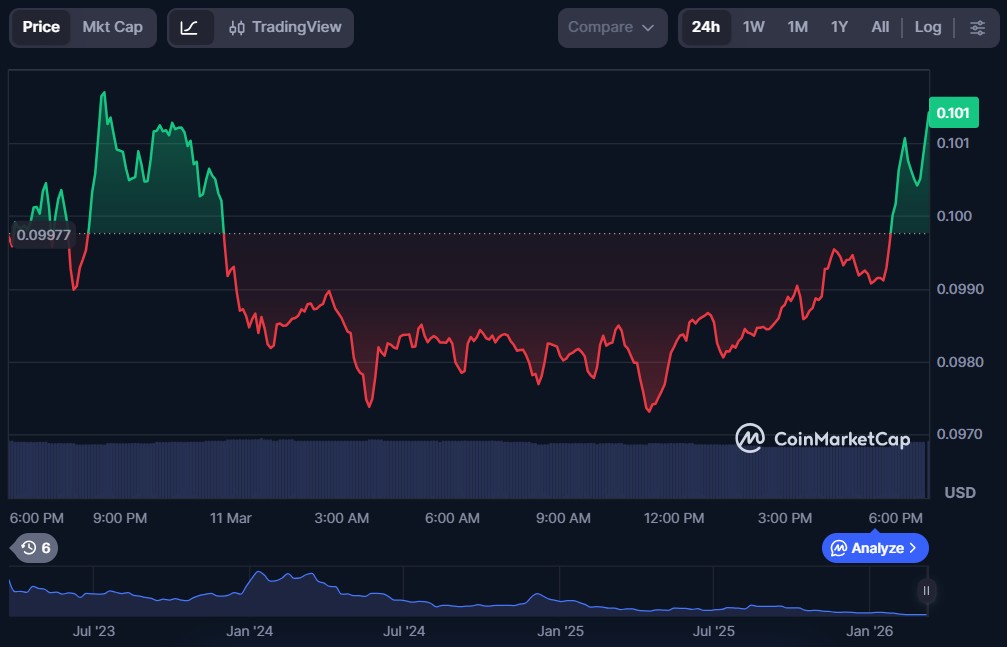Open chart settings sliders icon

tap(977, 27)
